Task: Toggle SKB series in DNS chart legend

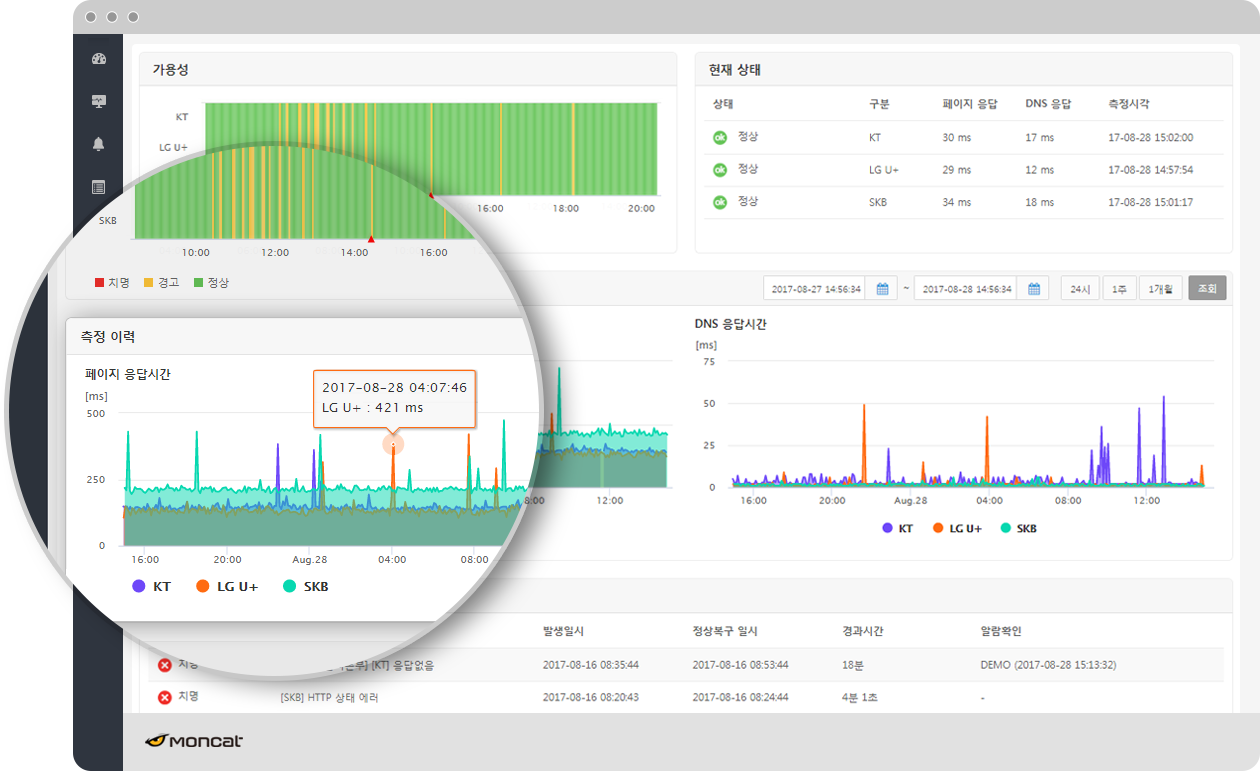Action: [1018, 528]
